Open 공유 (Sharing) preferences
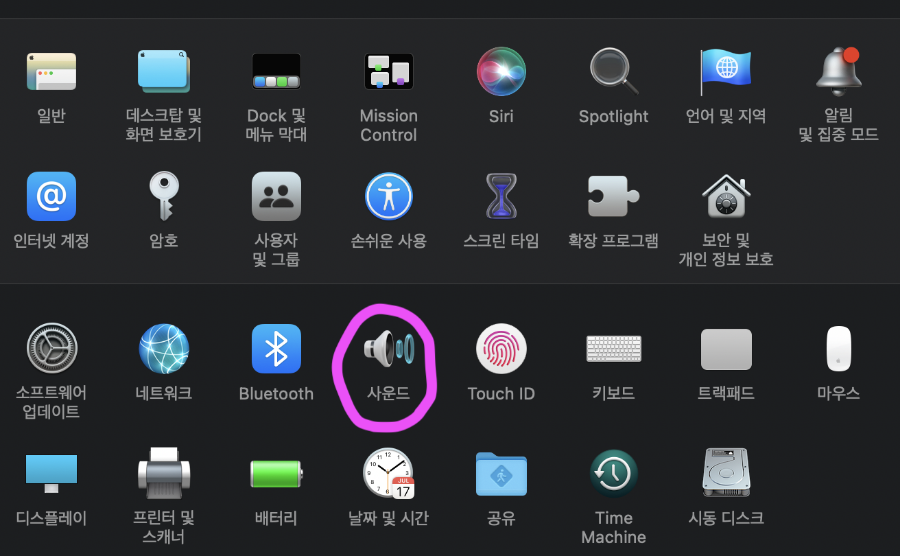This screenshot has width=900, height=556. [501, 473]
